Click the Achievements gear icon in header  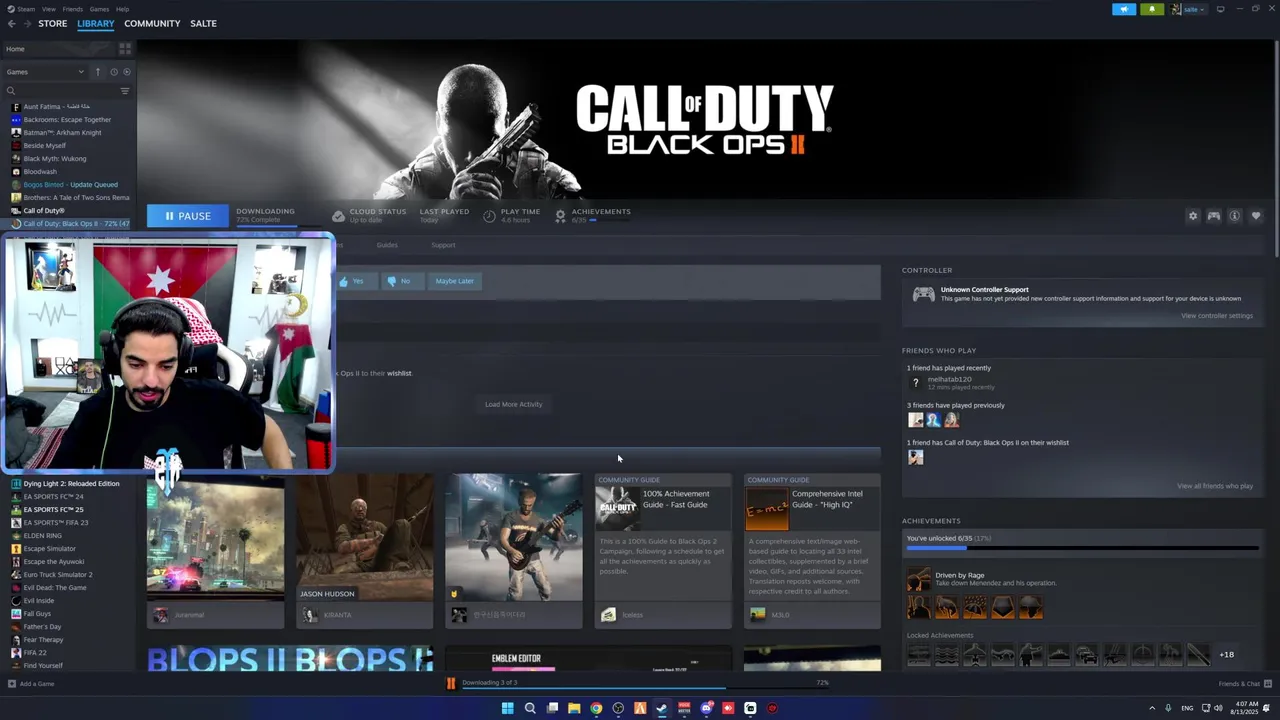(x=560, y=215)
